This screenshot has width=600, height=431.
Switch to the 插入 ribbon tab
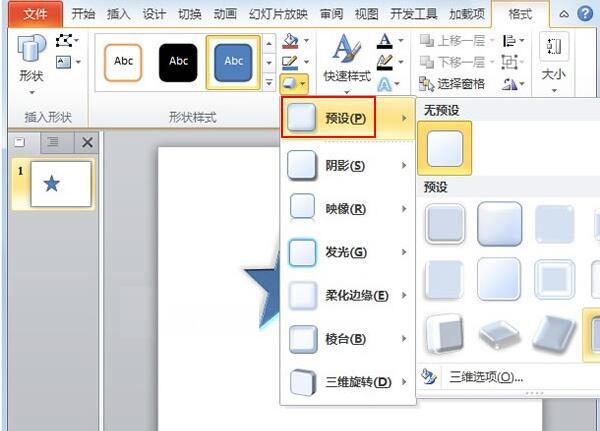pos(119,14)
